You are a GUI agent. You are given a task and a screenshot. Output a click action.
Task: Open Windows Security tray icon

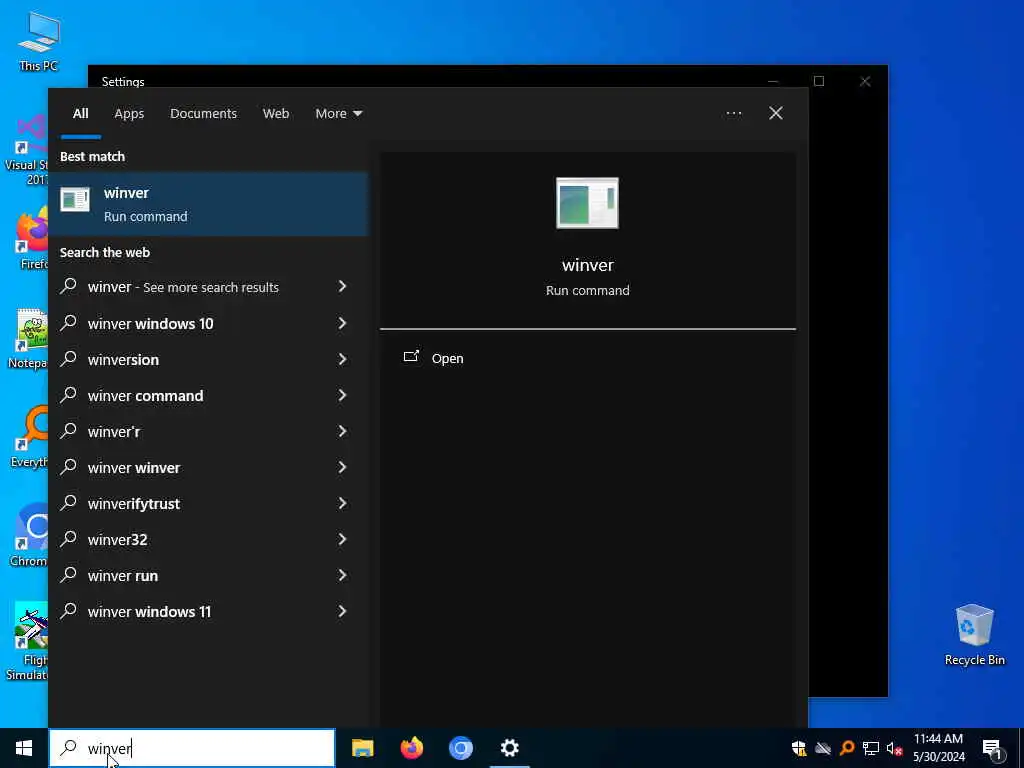point(798,748)
